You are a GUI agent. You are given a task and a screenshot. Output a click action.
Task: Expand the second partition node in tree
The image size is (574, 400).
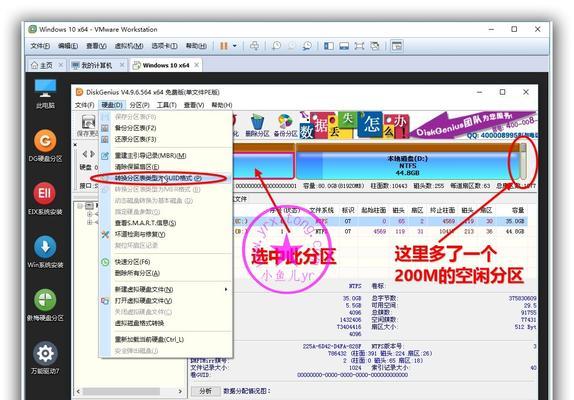pyautogui.click(x=89, y=222)
